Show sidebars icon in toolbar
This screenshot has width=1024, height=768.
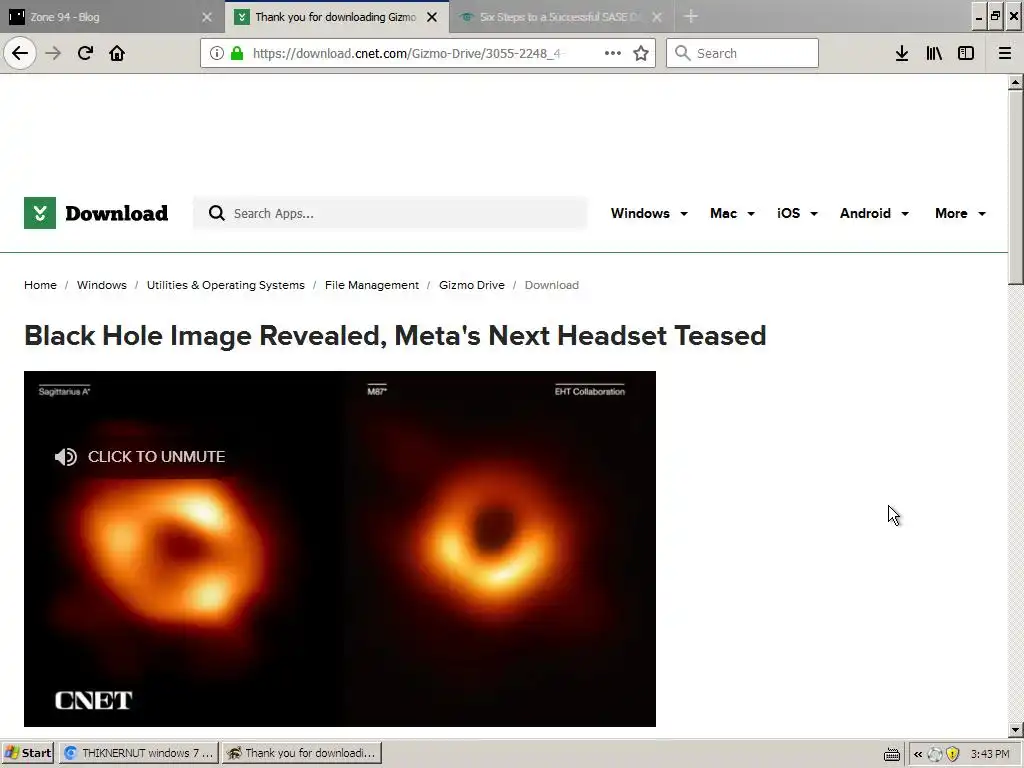tap(966, 53)
